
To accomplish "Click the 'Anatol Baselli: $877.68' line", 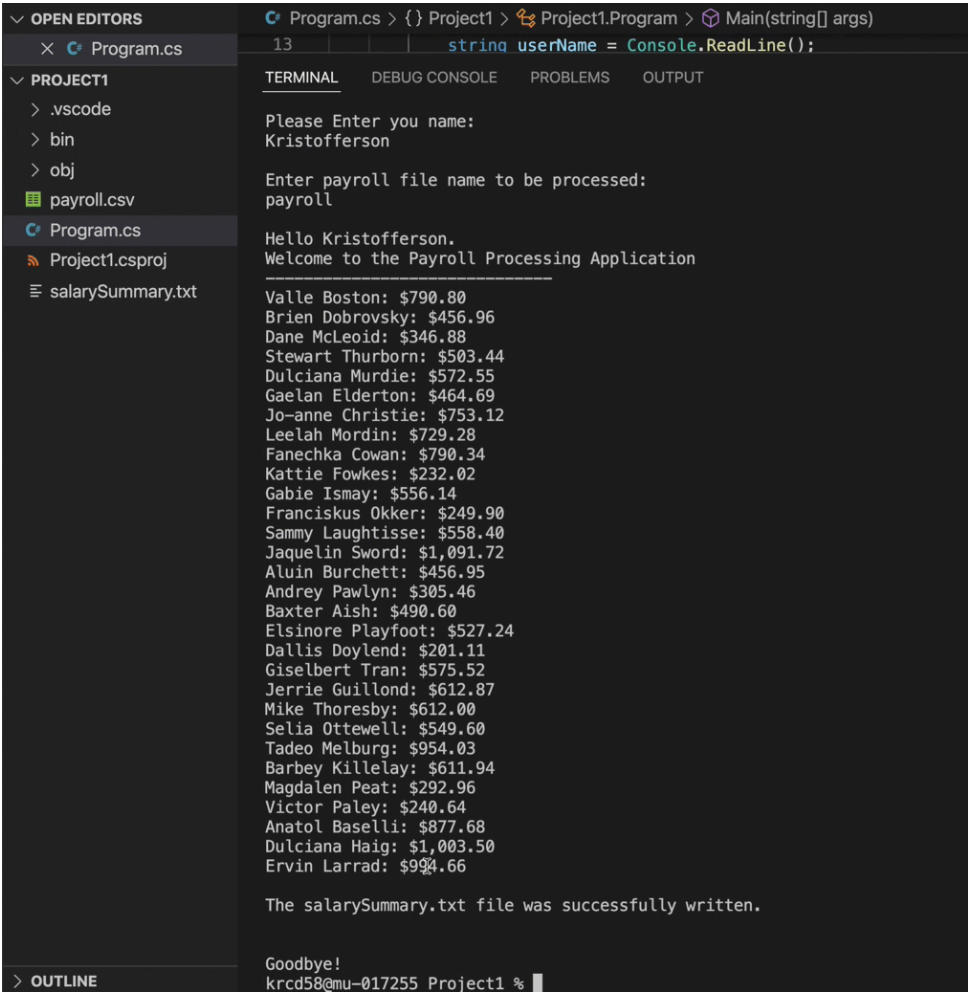I will [x=375, y=828].
